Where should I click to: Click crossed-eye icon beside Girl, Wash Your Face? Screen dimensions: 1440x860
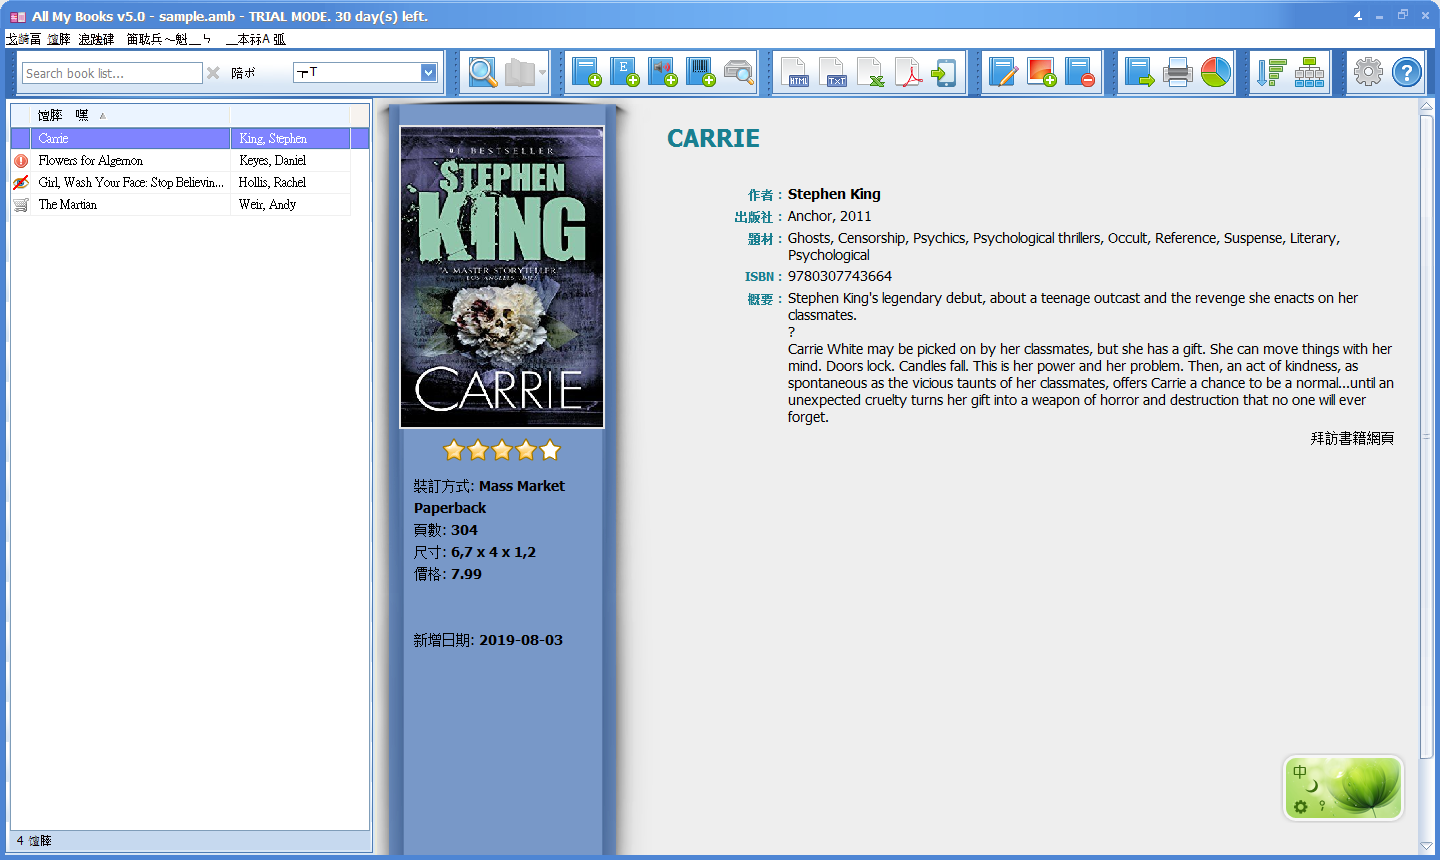tap(21, 182)
